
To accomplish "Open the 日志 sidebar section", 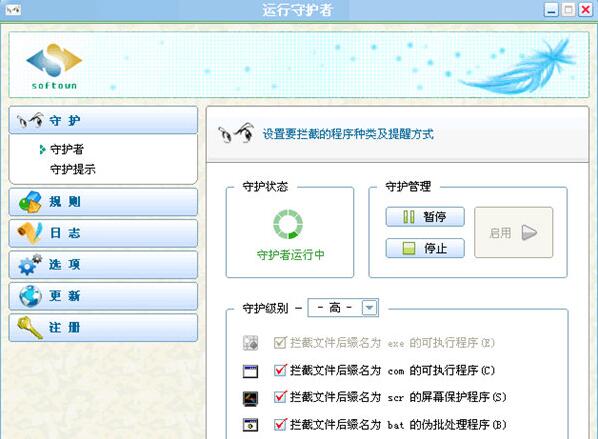I will (x=103, y=233).
